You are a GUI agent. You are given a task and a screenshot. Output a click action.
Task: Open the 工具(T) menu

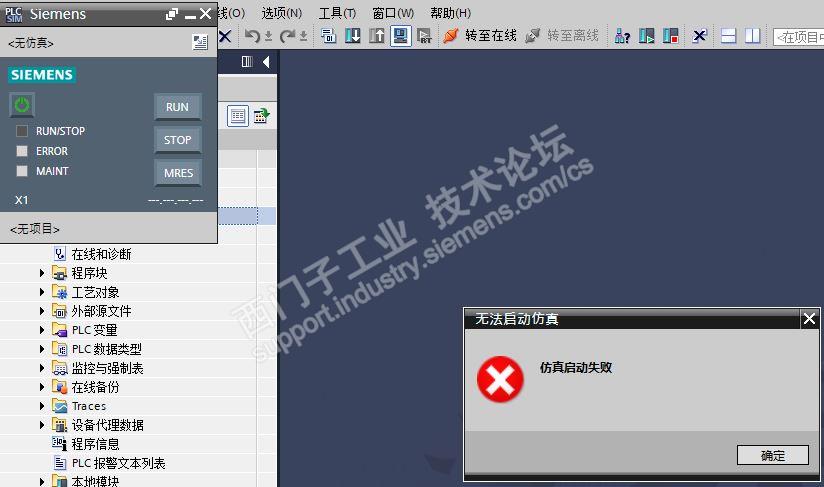(337, 13)
